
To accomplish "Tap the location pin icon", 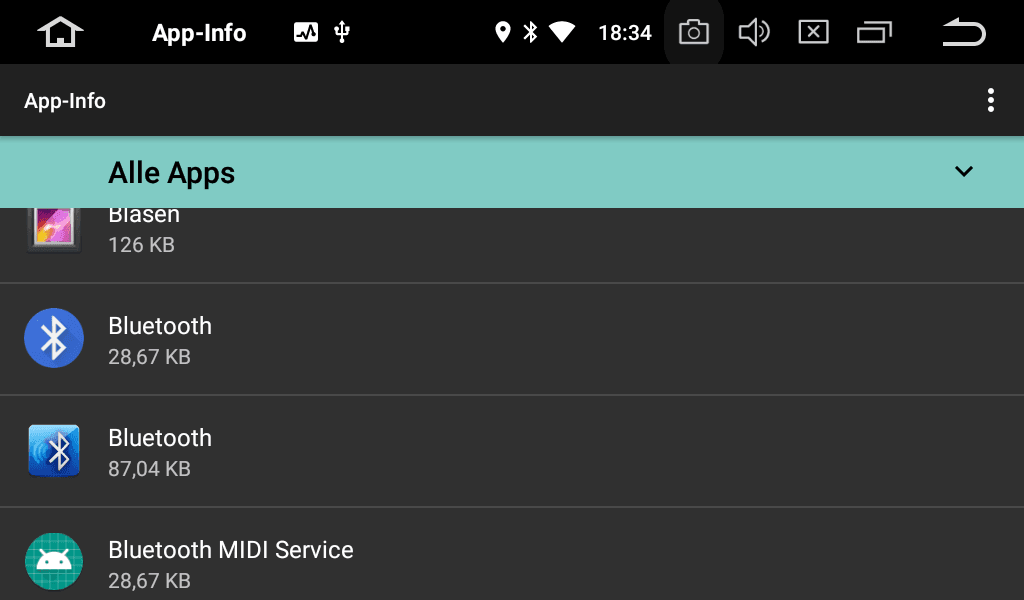I will pyautogui.click(x=502, y=32).
